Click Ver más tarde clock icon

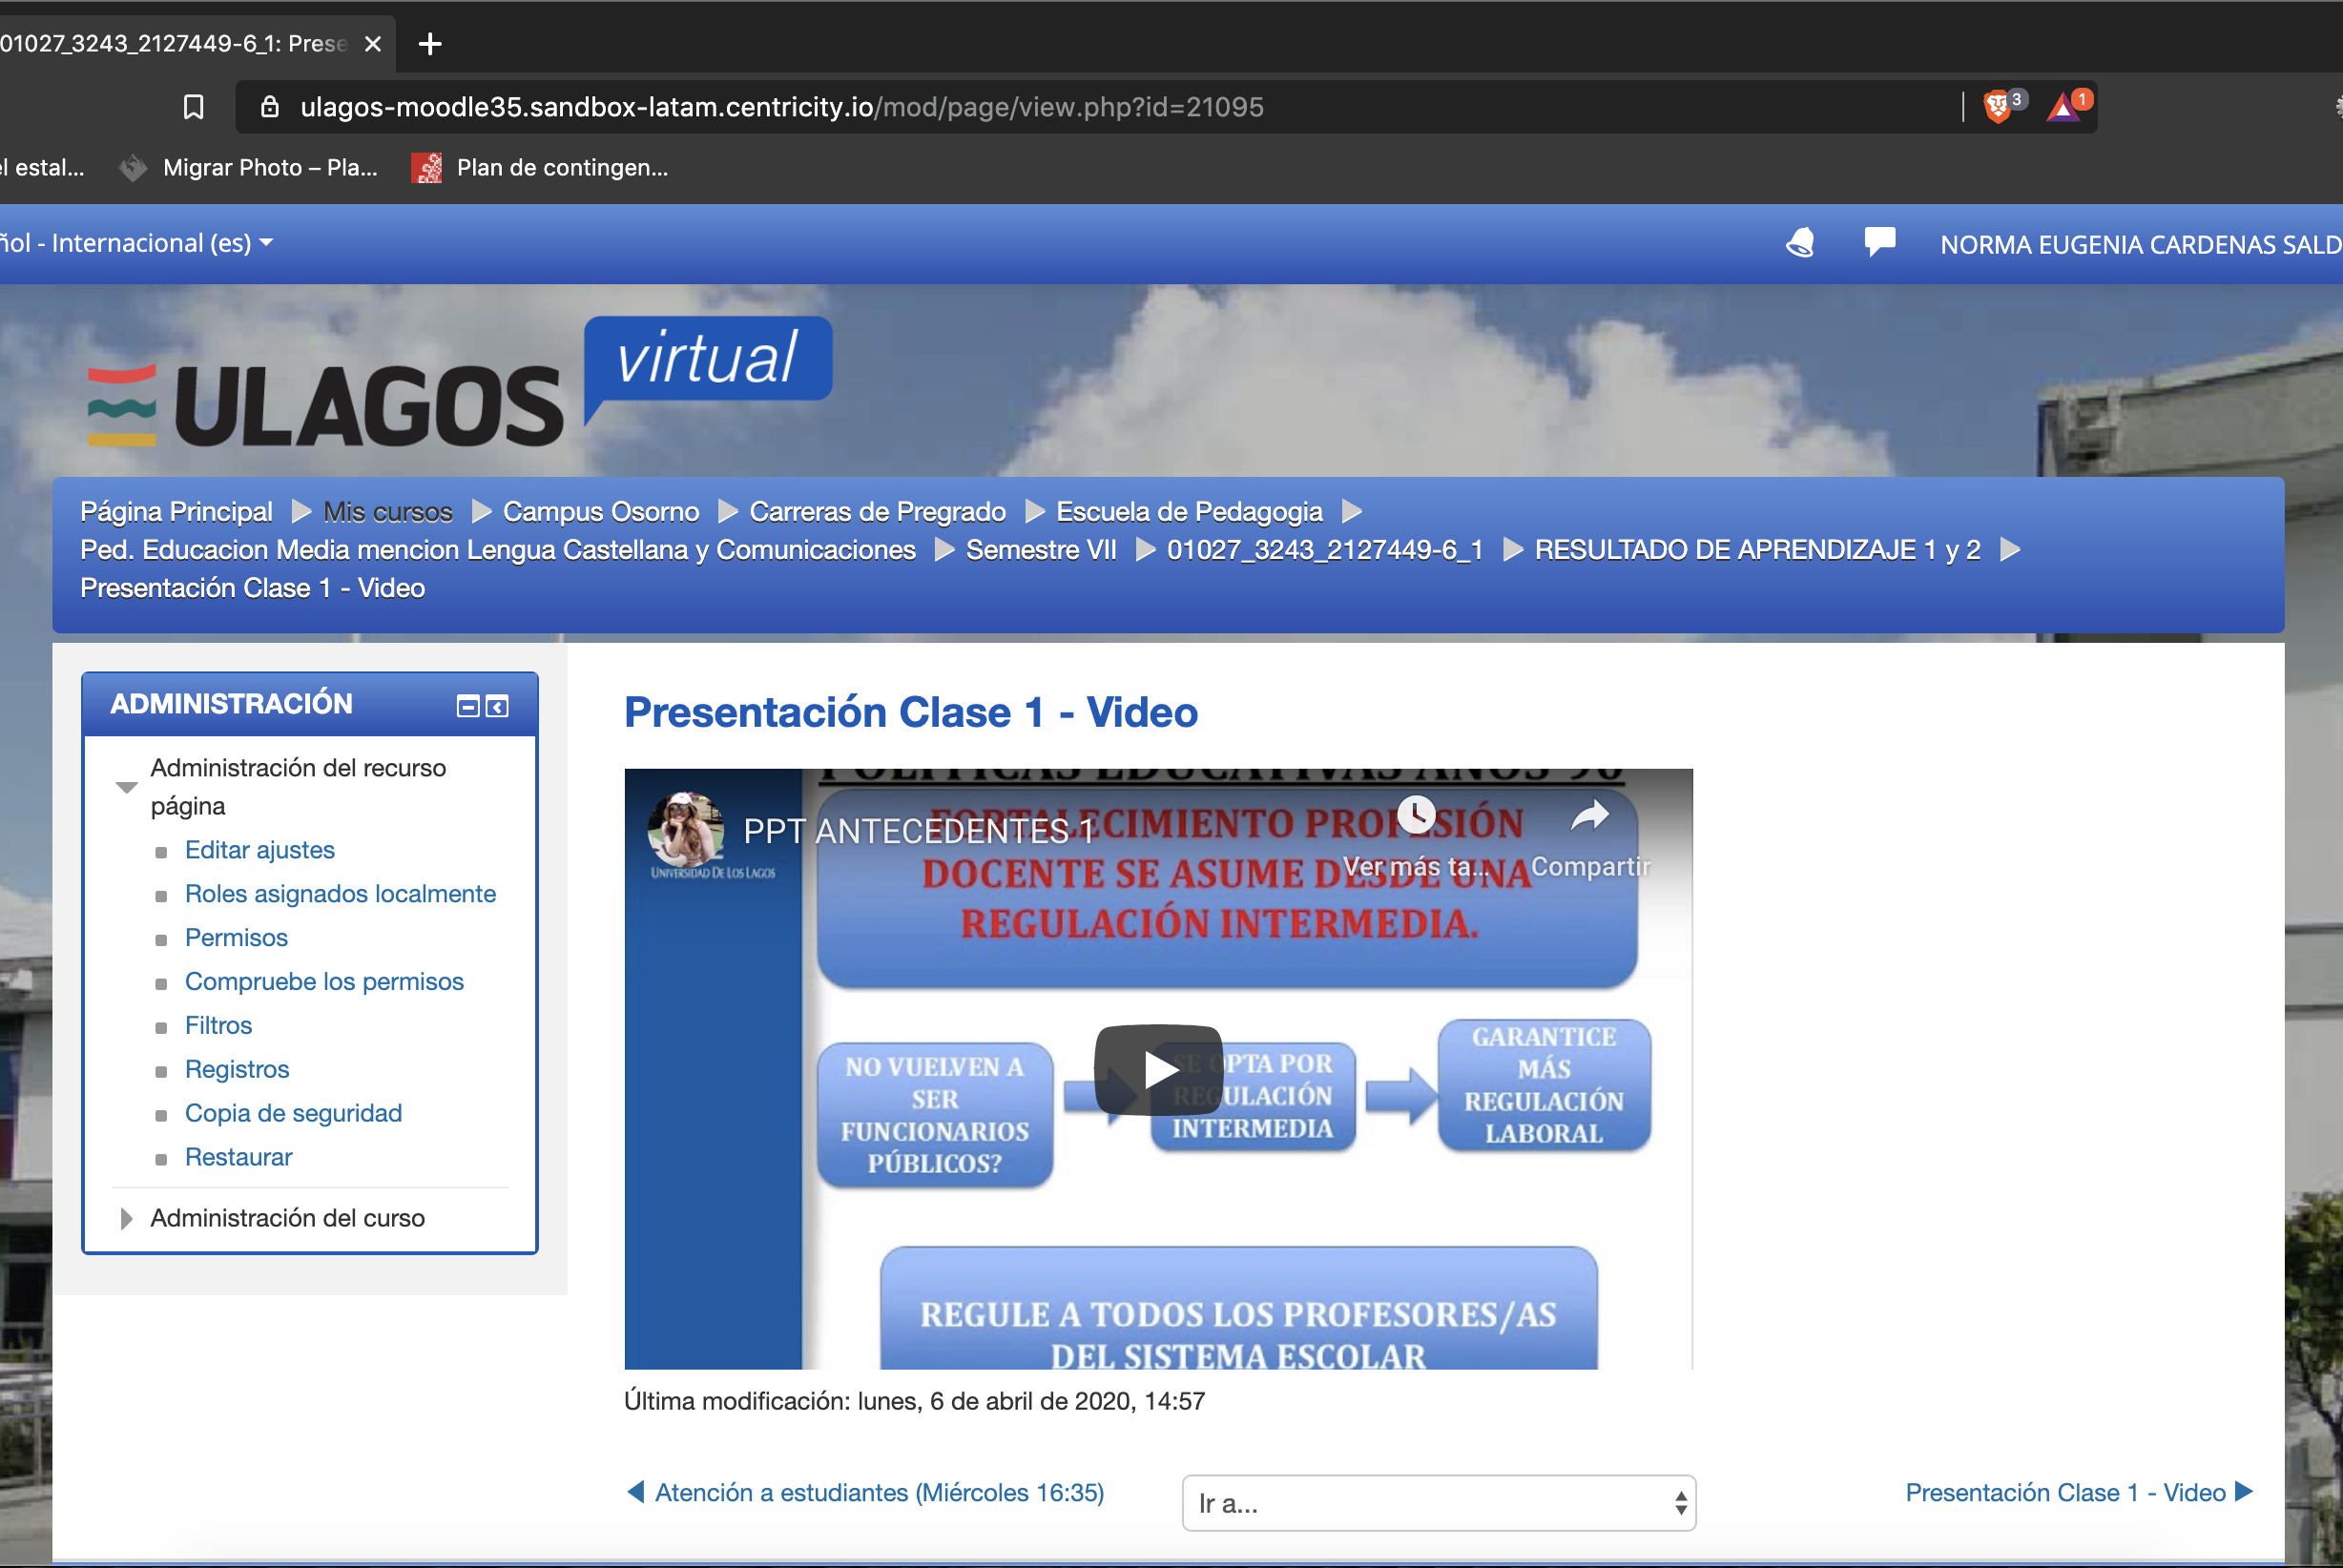pos(1416,815)
